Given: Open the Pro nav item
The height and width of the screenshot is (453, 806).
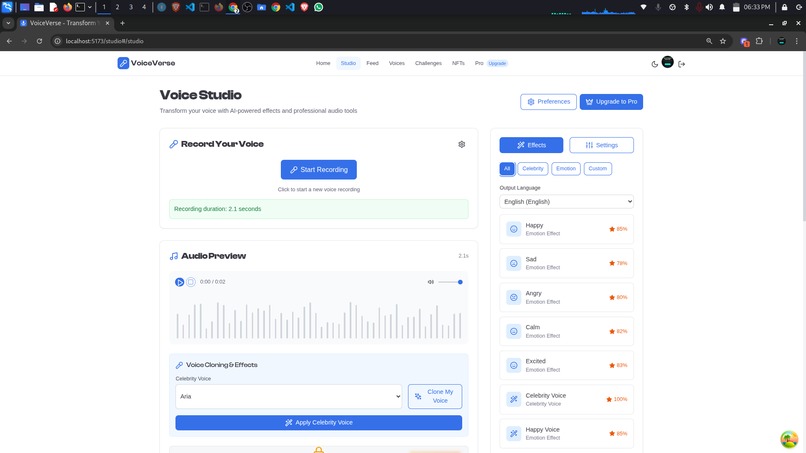Looking at the screenshot, I should 479,63.
